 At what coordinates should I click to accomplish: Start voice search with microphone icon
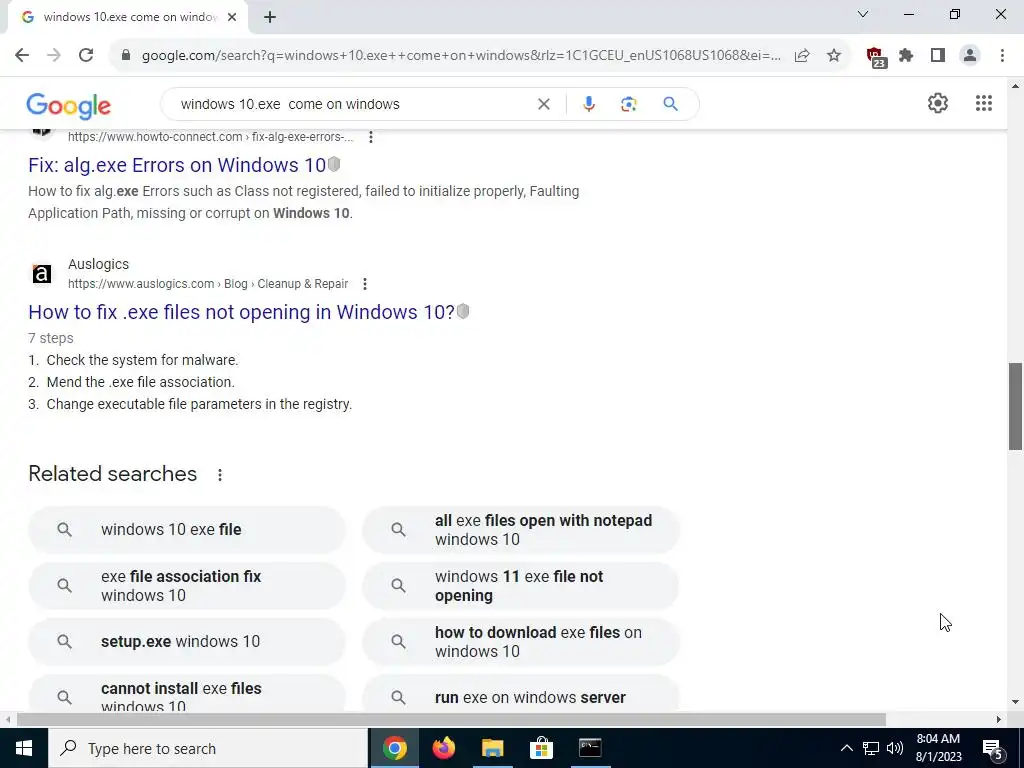tap(588, 104)
